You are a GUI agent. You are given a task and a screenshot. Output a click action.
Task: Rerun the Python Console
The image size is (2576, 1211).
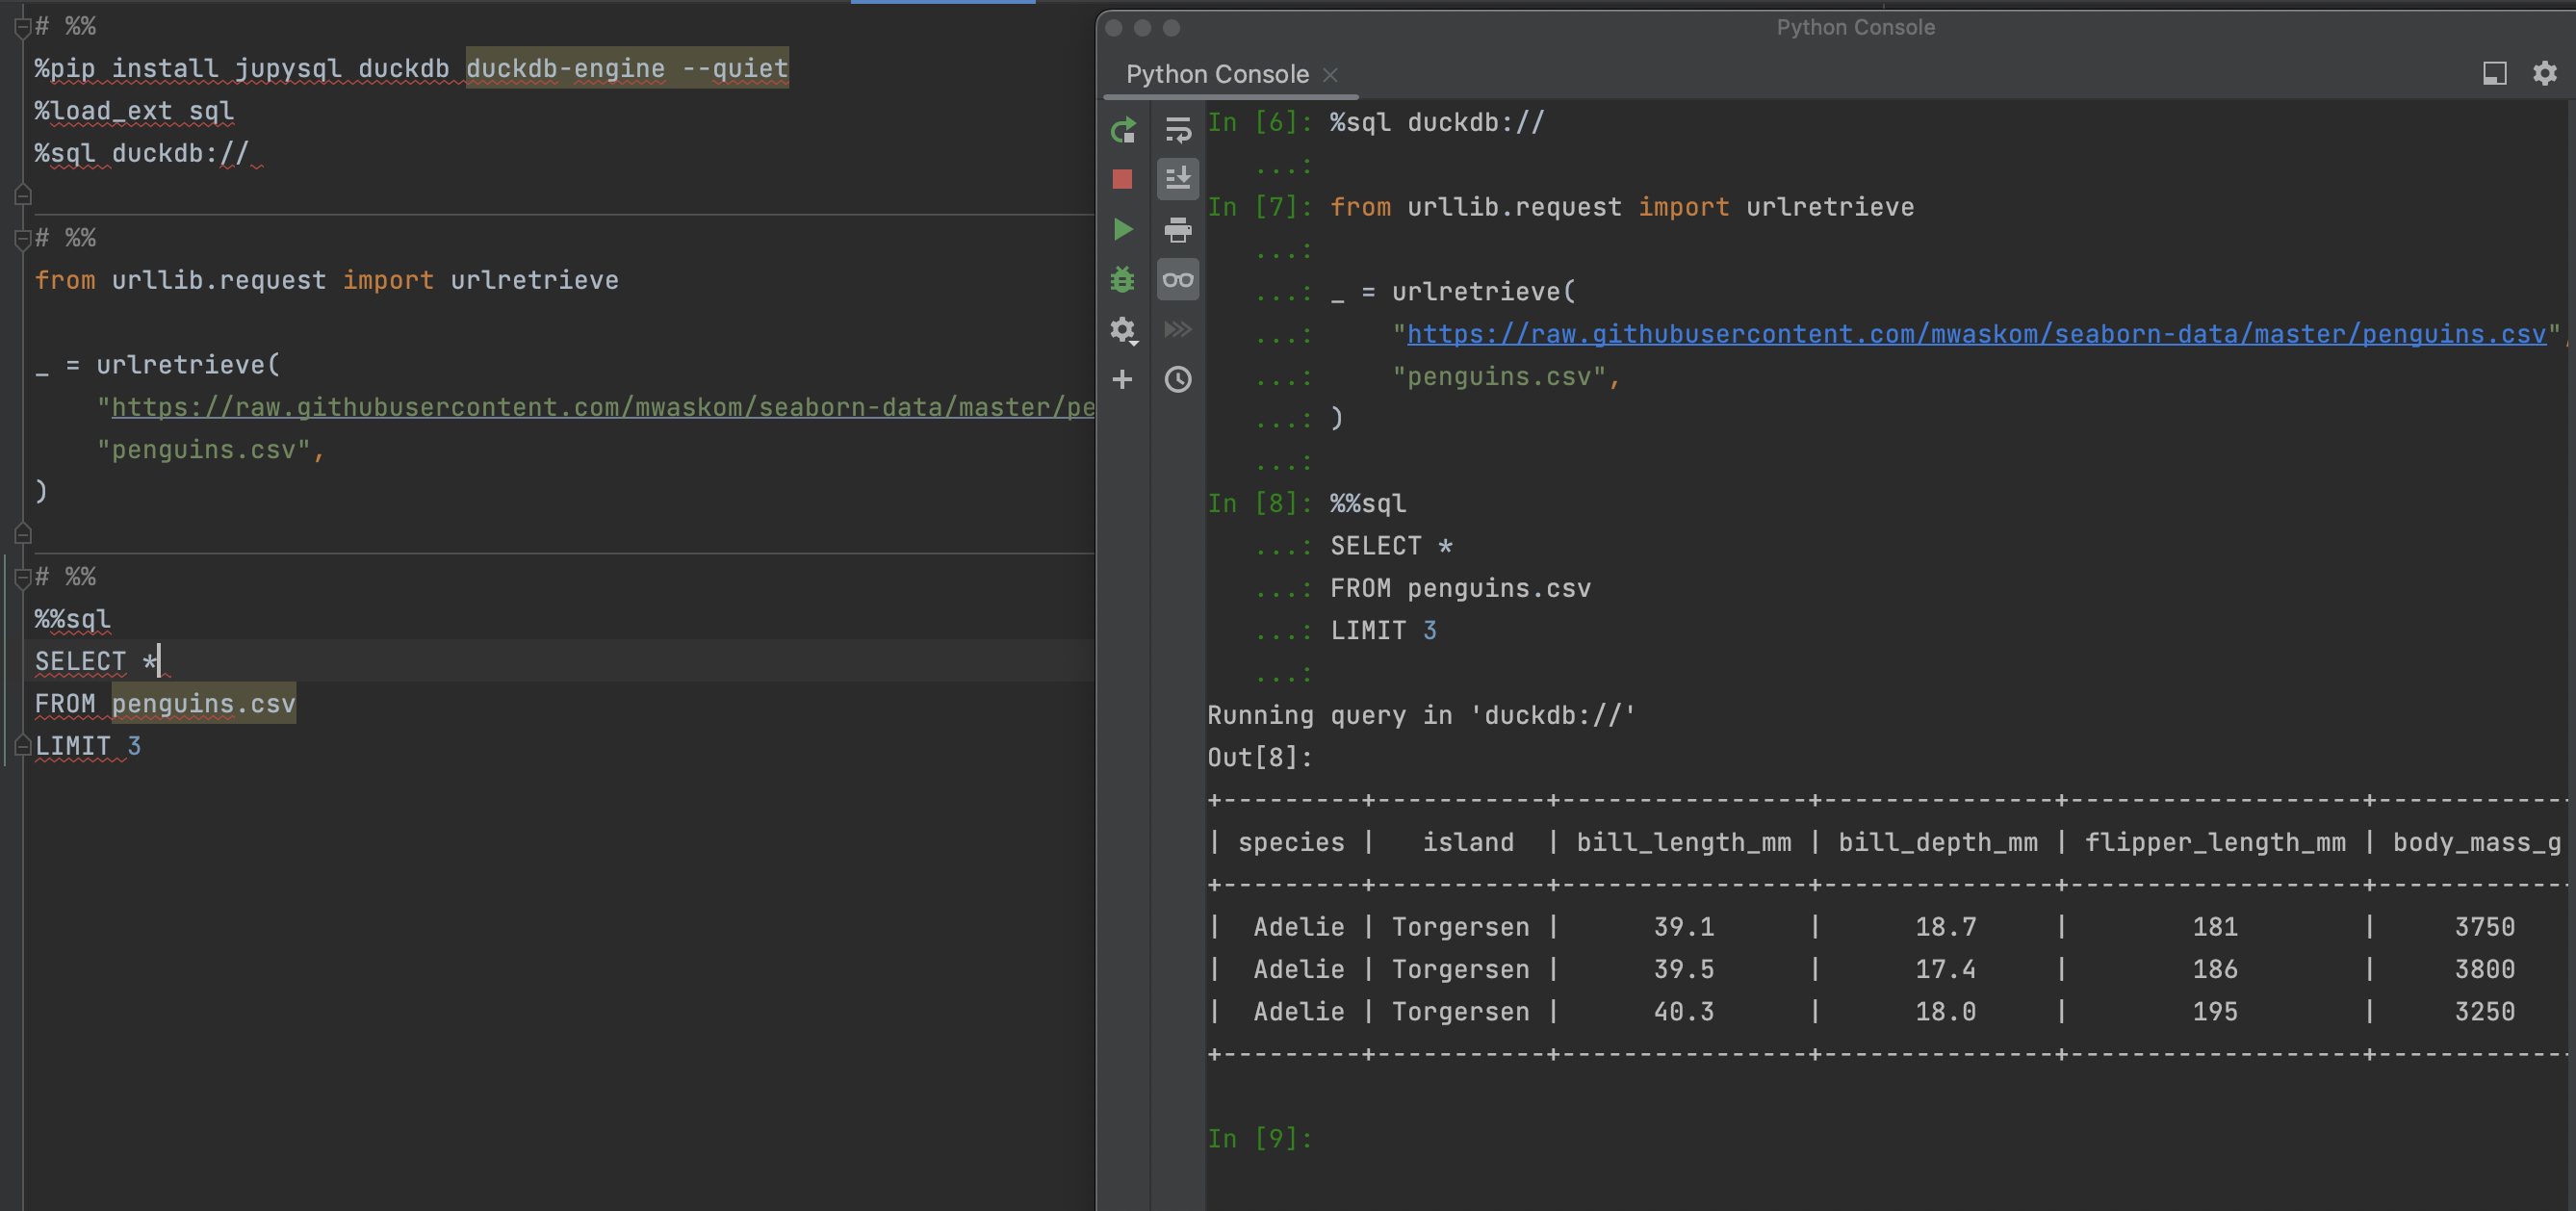(1123, 130)
